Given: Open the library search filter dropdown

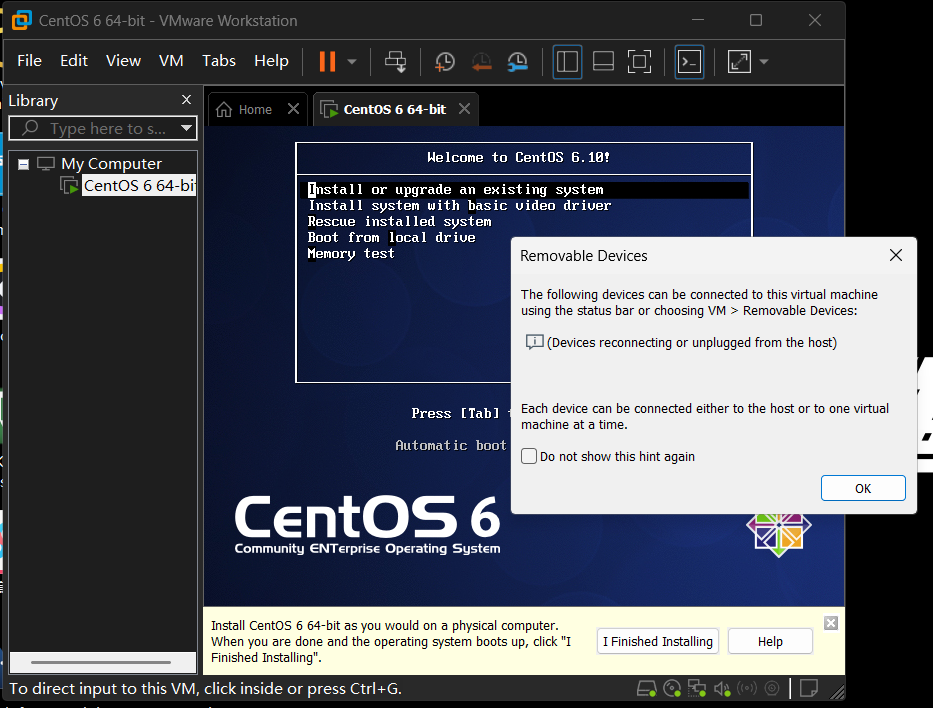Looking at the screenshot, I should (x=186, y=129).
